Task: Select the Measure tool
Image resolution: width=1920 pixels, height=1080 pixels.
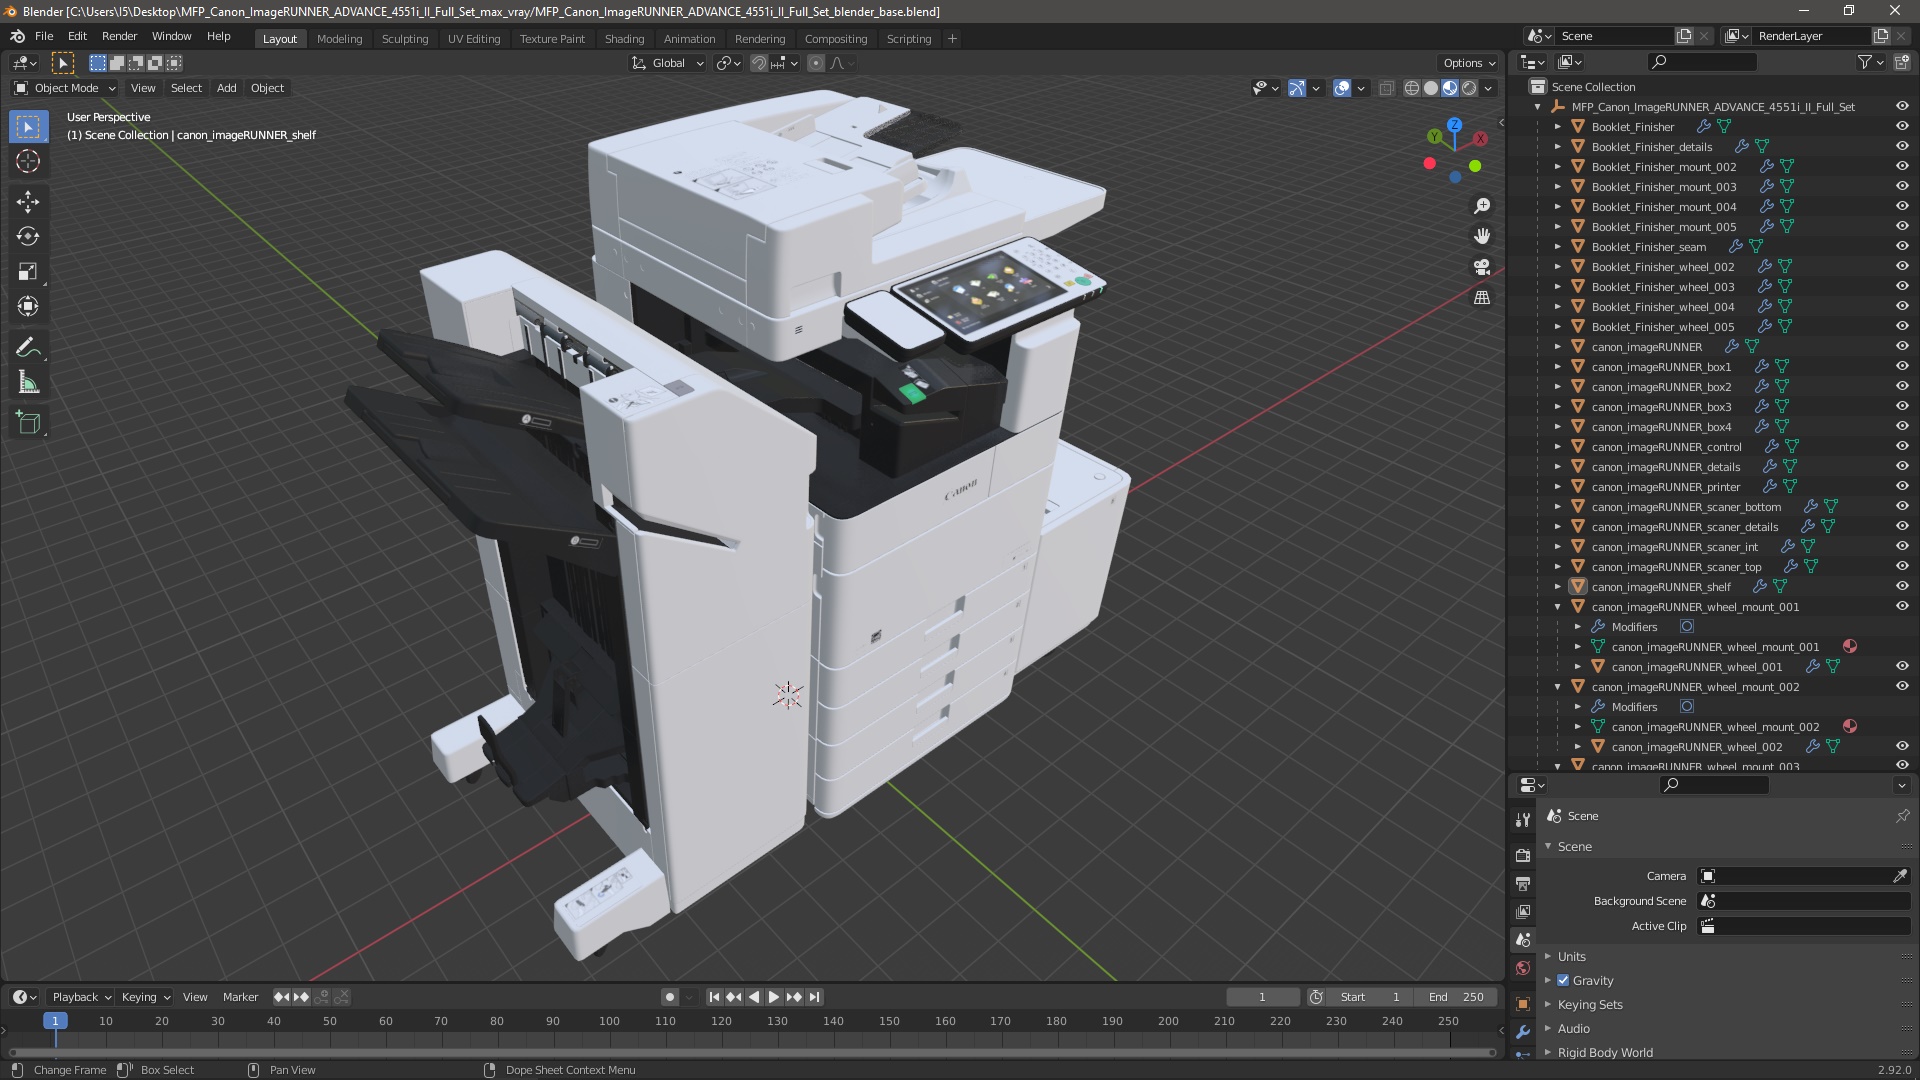Action: click(28, 382)
